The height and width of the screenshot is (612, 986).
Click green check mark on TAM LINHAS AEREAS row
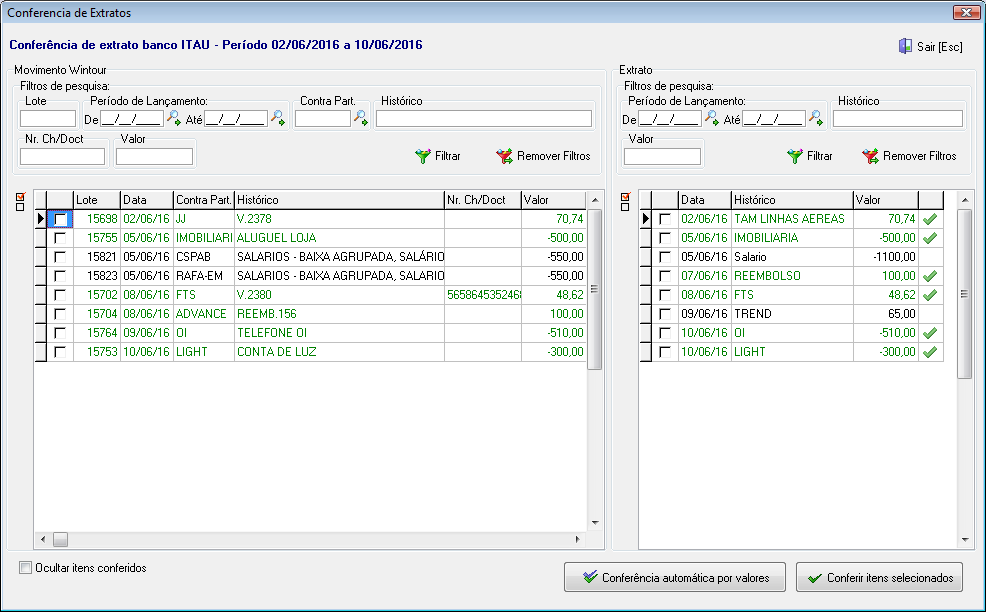pos(929,219)
